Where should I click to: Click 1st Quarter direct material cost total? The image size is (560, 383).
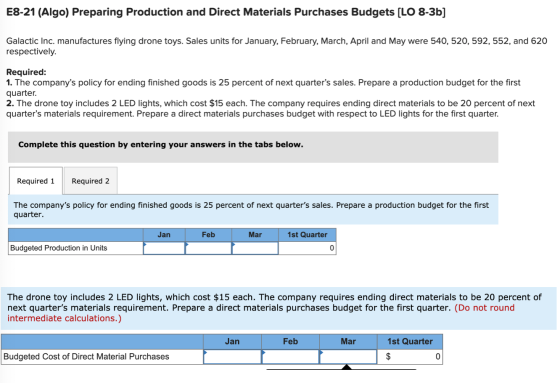click(x=410, y=357)
